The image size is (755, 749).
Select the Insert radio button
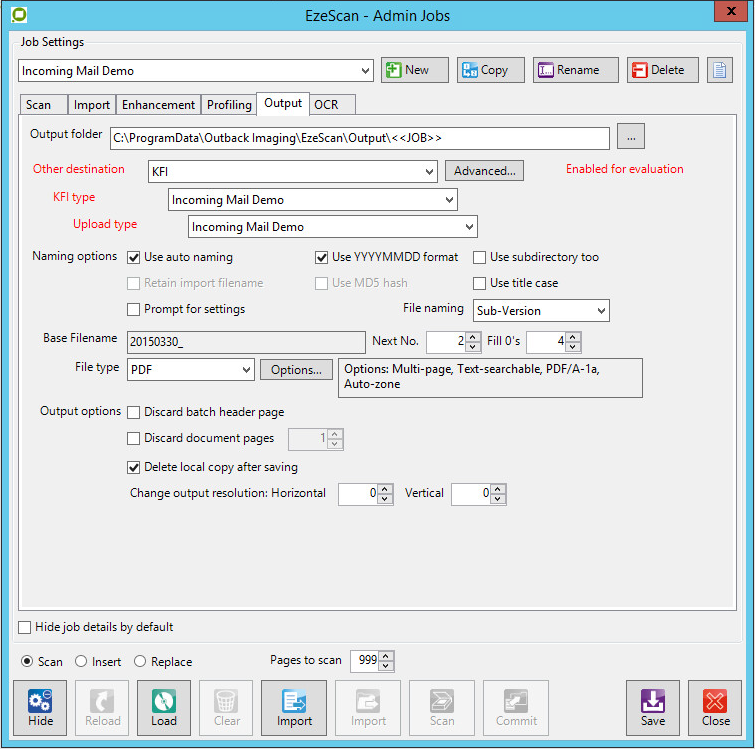pos(81,662)
